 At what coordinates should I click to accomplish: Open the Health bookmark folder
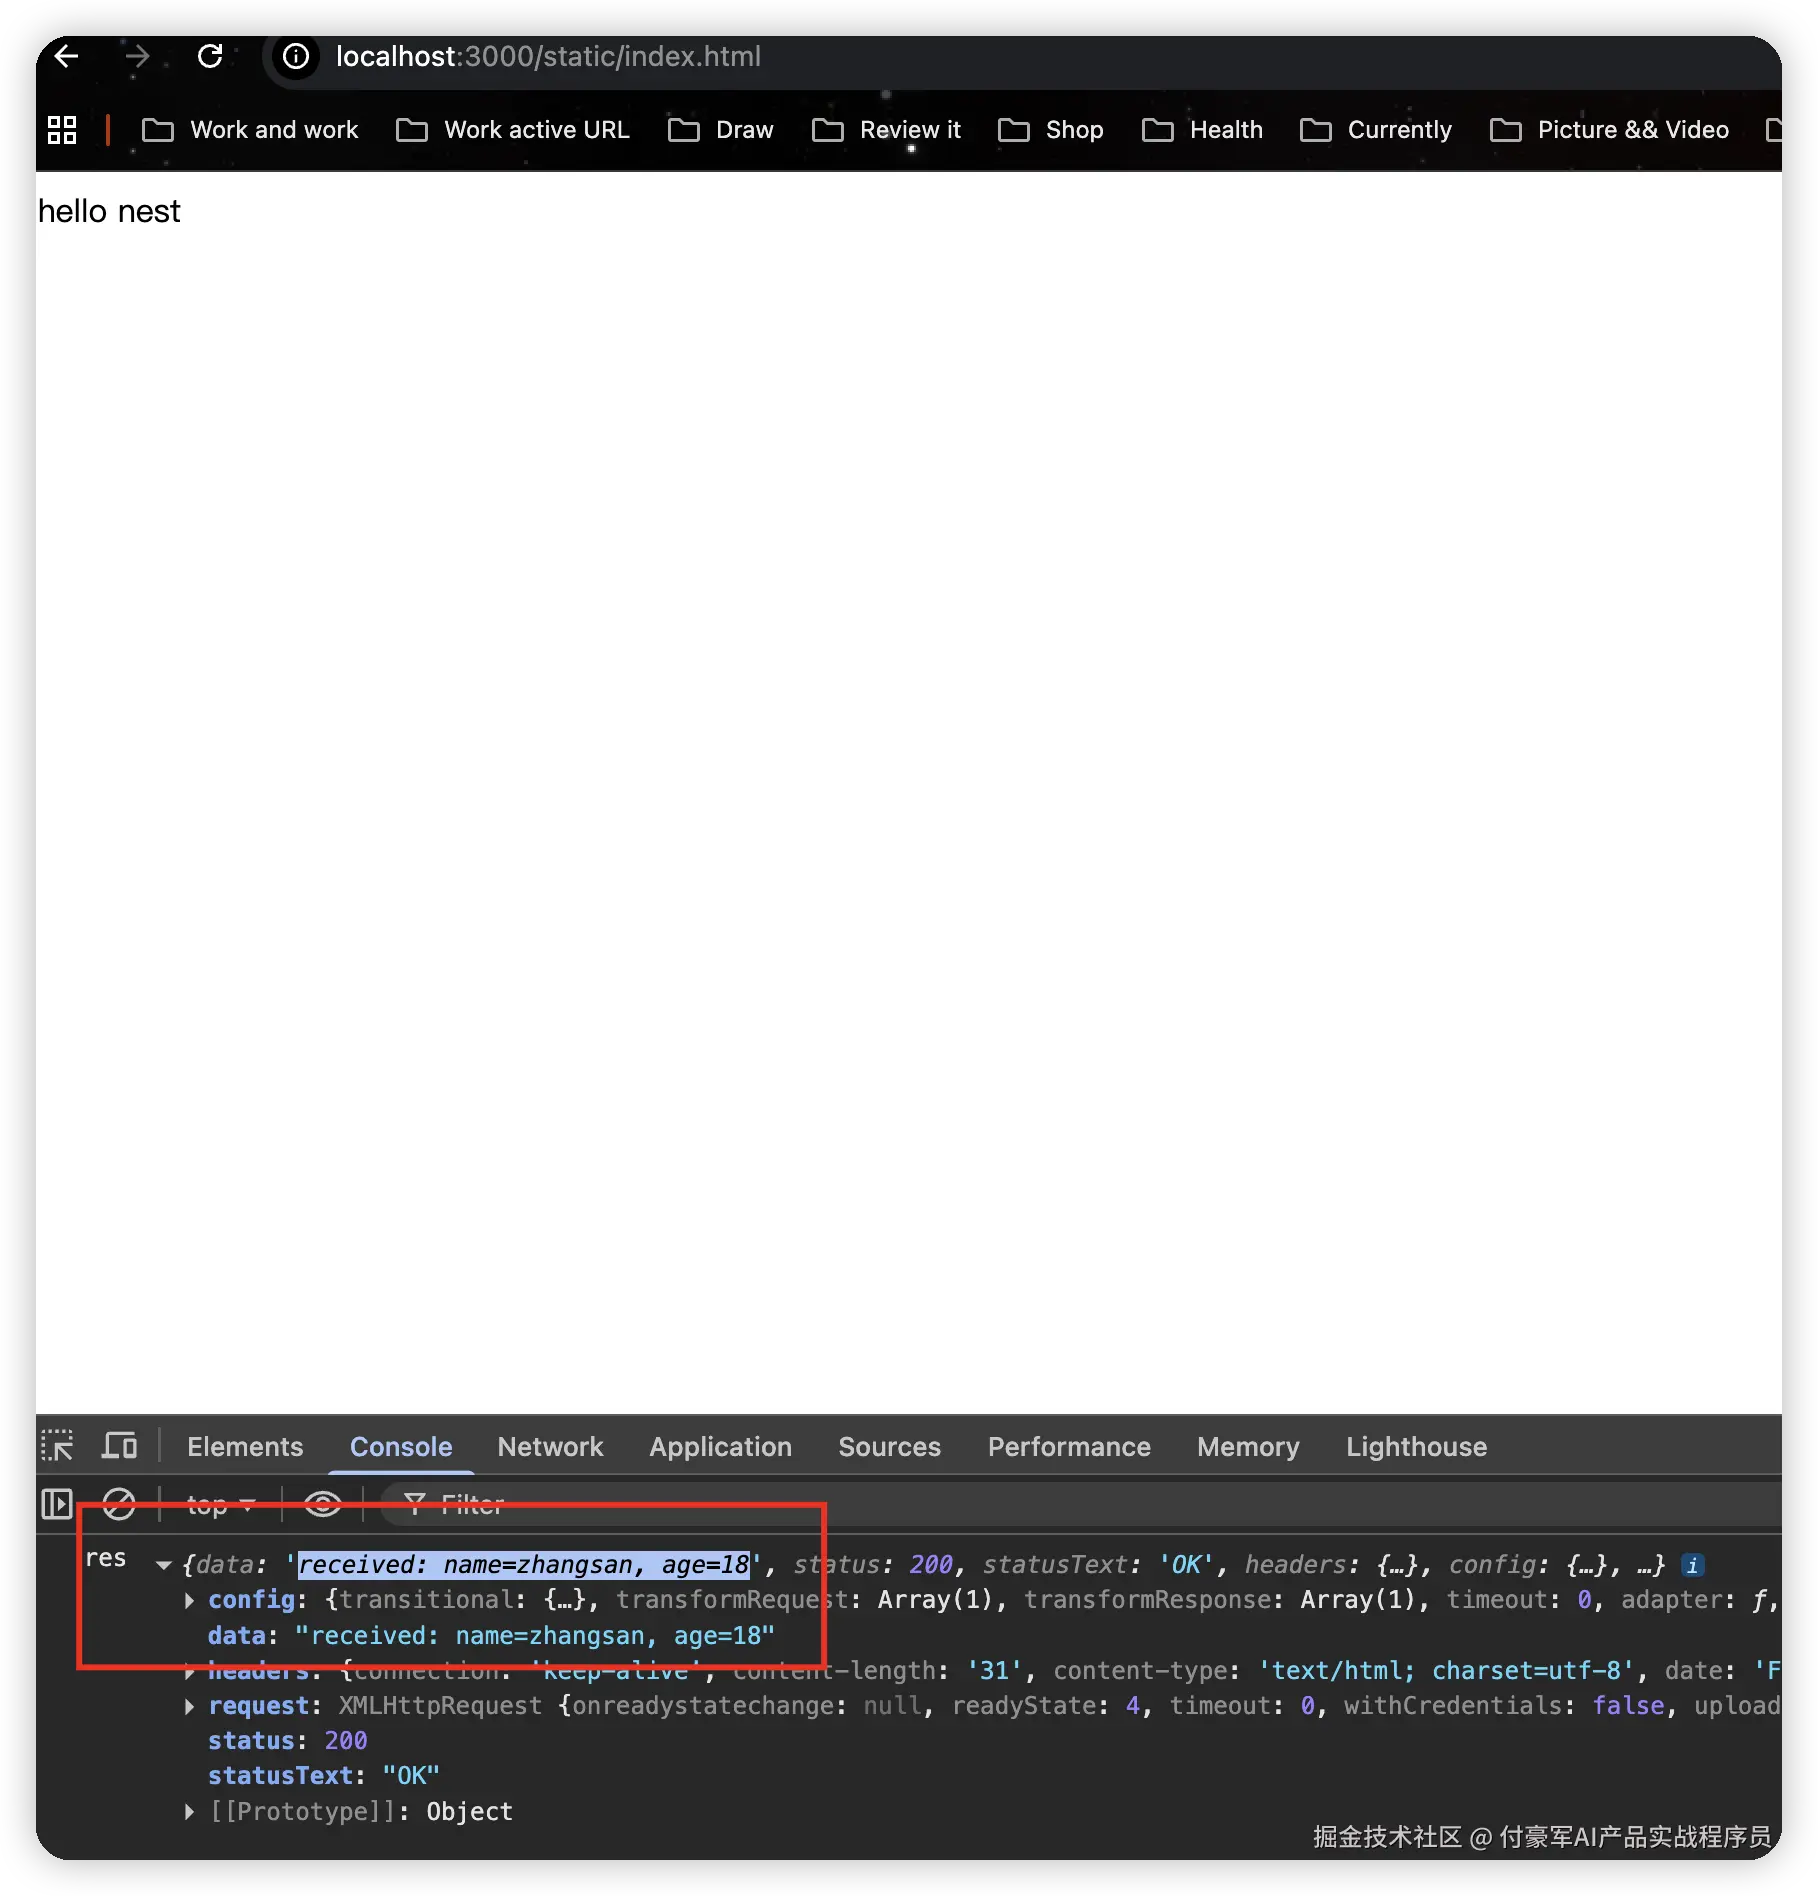[1203, 130]
